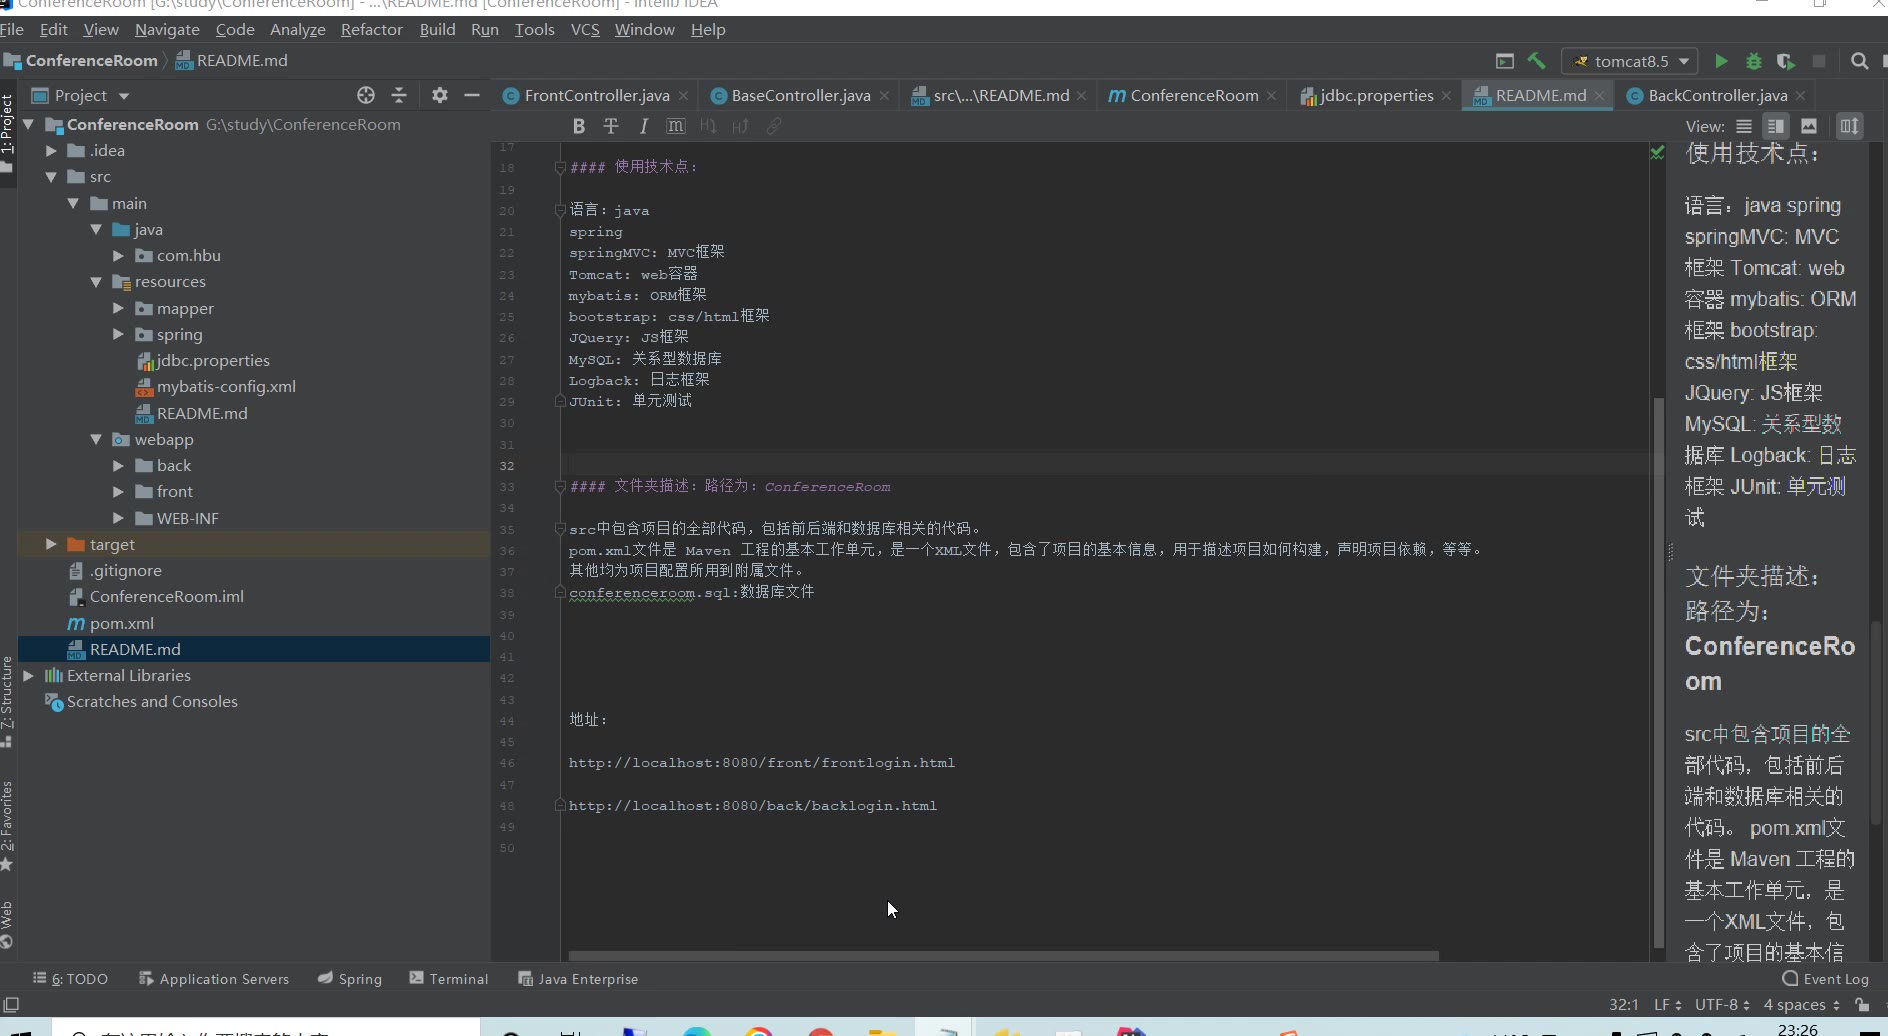Viewport: 1888px width, 1036px height.
Task: Open the Refactor menu
Action: [x=371, y=29]
